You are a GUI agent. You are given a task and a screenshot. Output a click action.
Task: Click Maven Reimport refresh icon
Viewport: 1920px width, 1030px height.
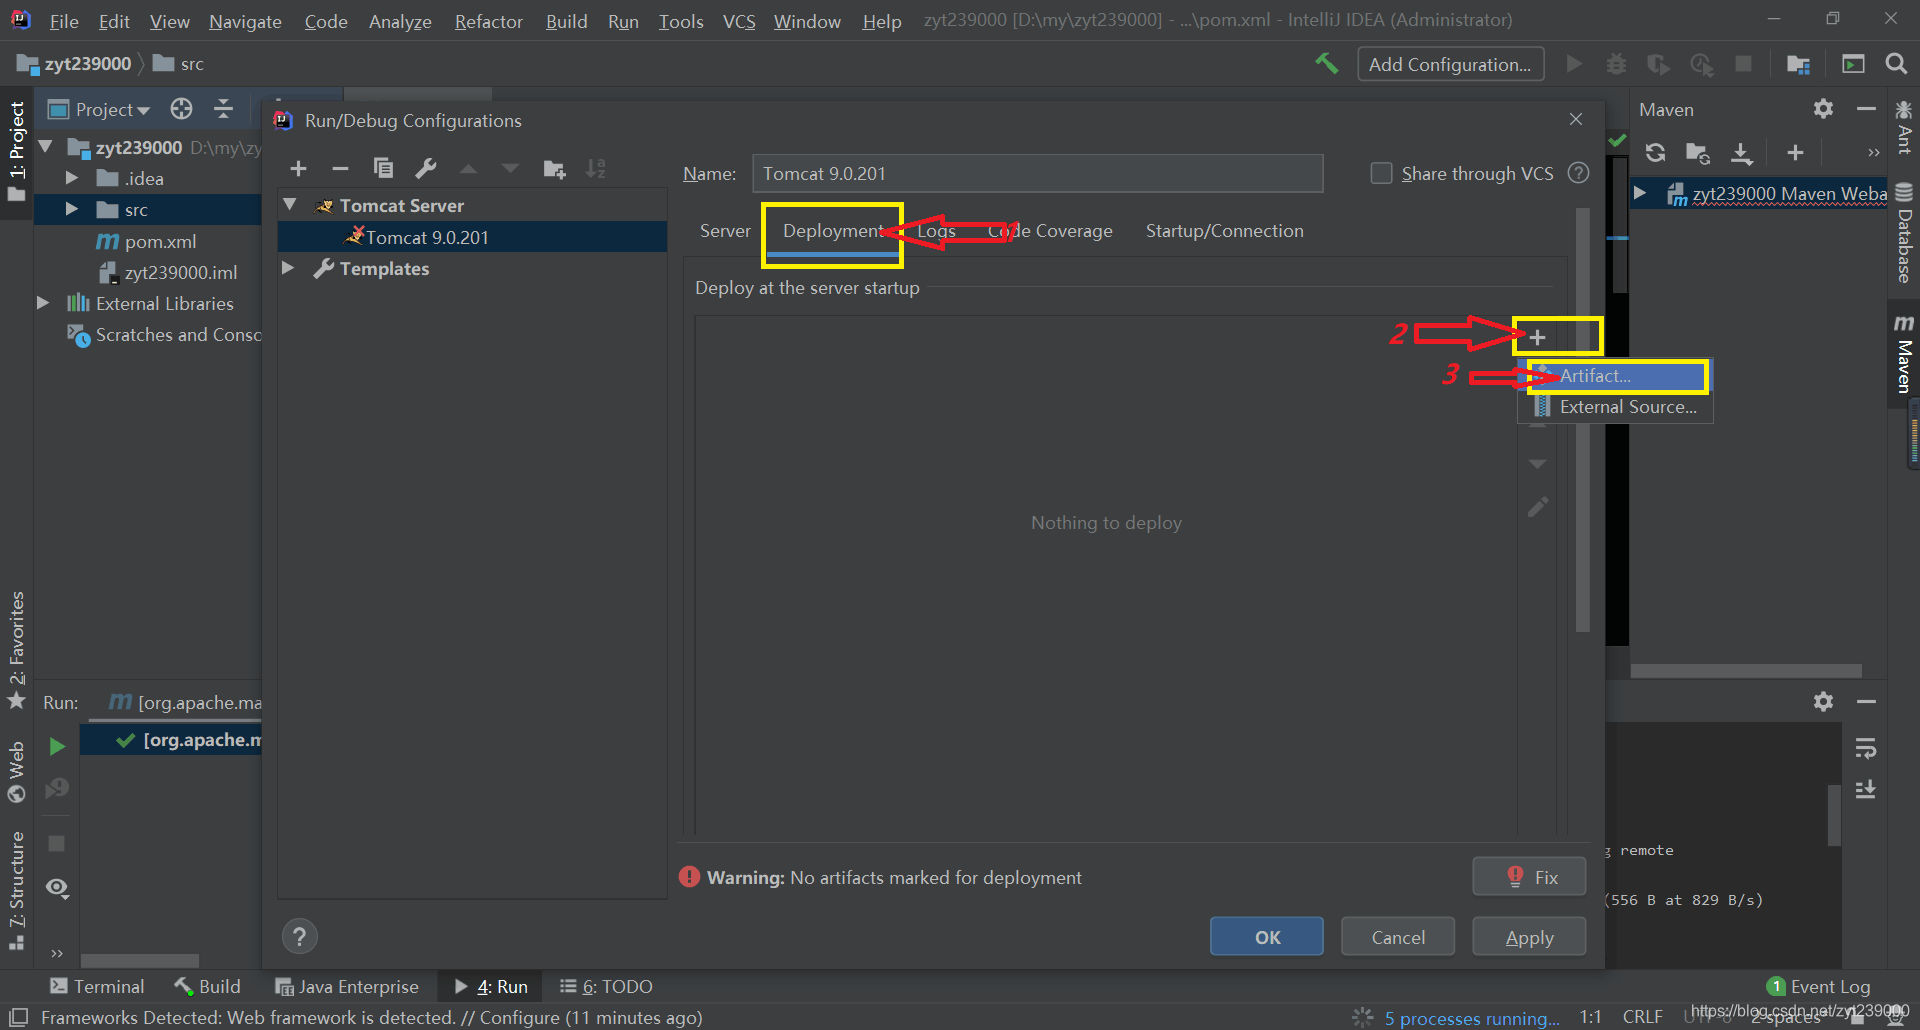pos(1655,152)
